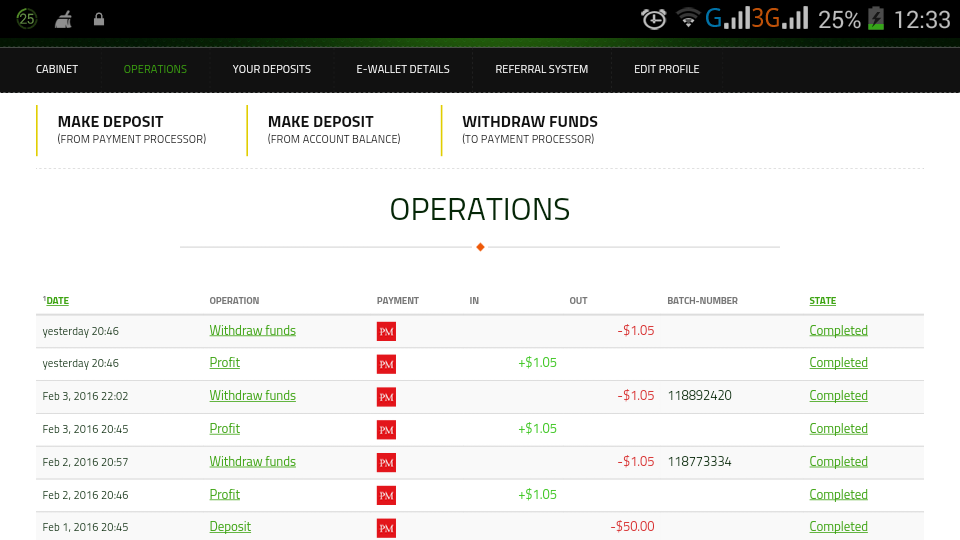Select batch number 118892420
Viewport: 960px width, 540px height.
[x=699, y=396]
